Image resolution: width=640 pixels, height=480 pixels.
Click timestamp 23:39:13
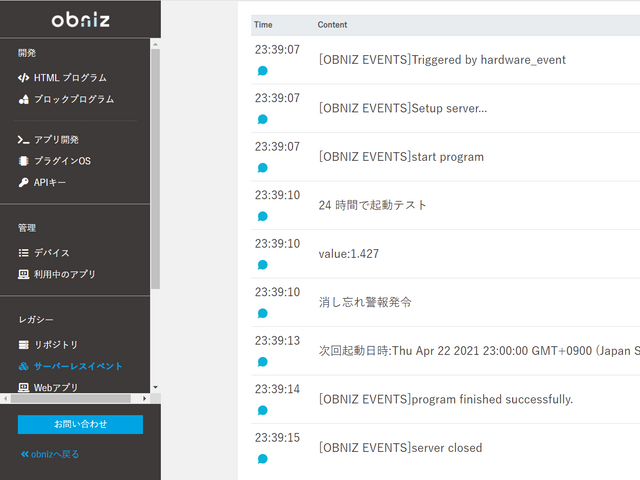(278, 341)
